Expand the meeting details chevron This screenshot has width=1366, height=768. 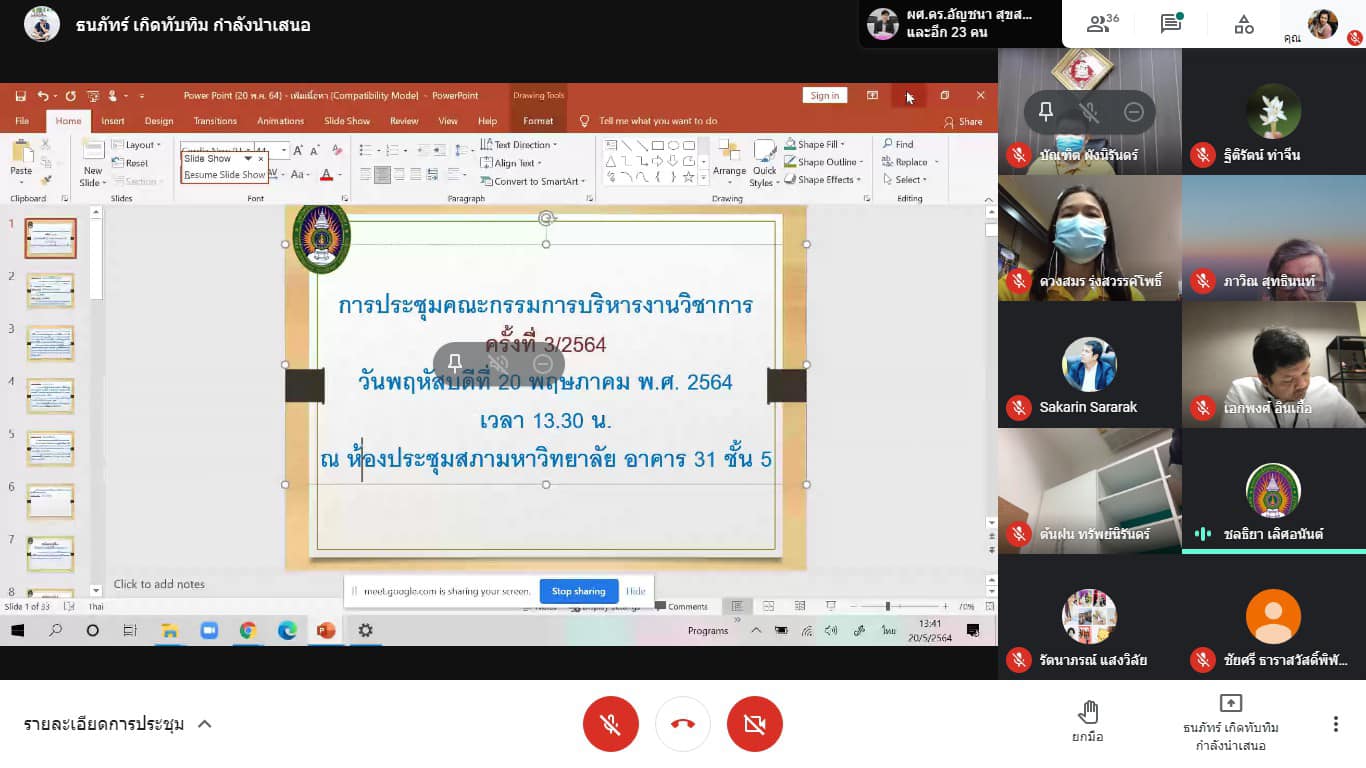pos(205,724)
